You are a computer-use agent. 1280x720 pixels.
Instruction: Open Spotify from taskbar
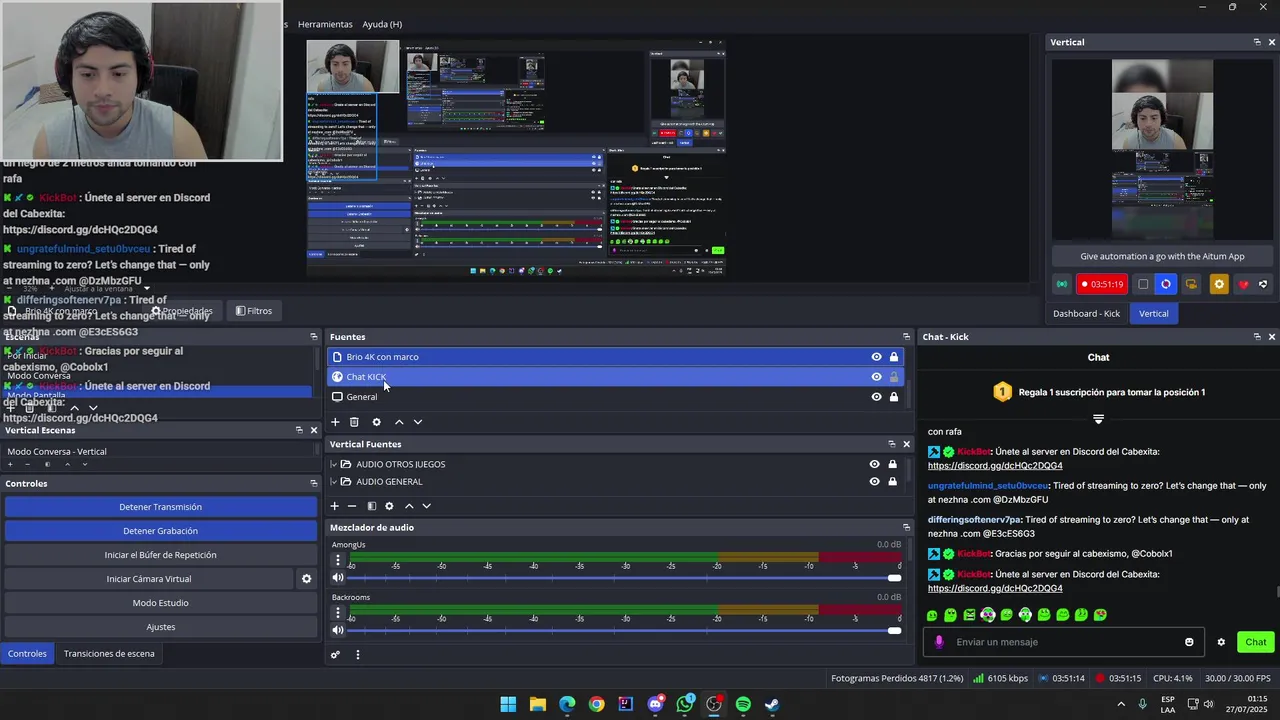click(743, 704)
